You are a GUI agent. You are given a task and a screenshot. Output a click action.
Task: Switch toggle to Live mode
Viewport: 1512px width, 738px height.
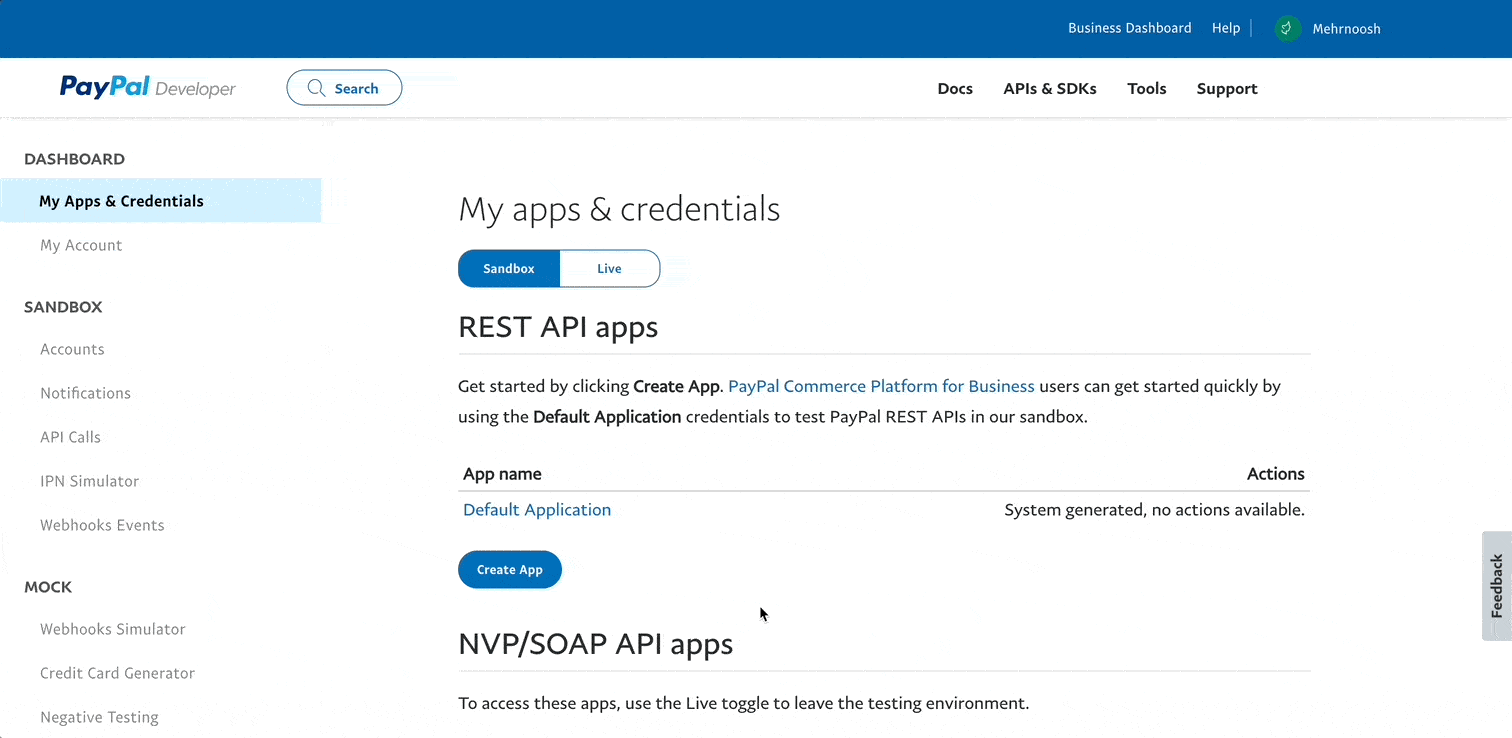(x=609, y=268)
